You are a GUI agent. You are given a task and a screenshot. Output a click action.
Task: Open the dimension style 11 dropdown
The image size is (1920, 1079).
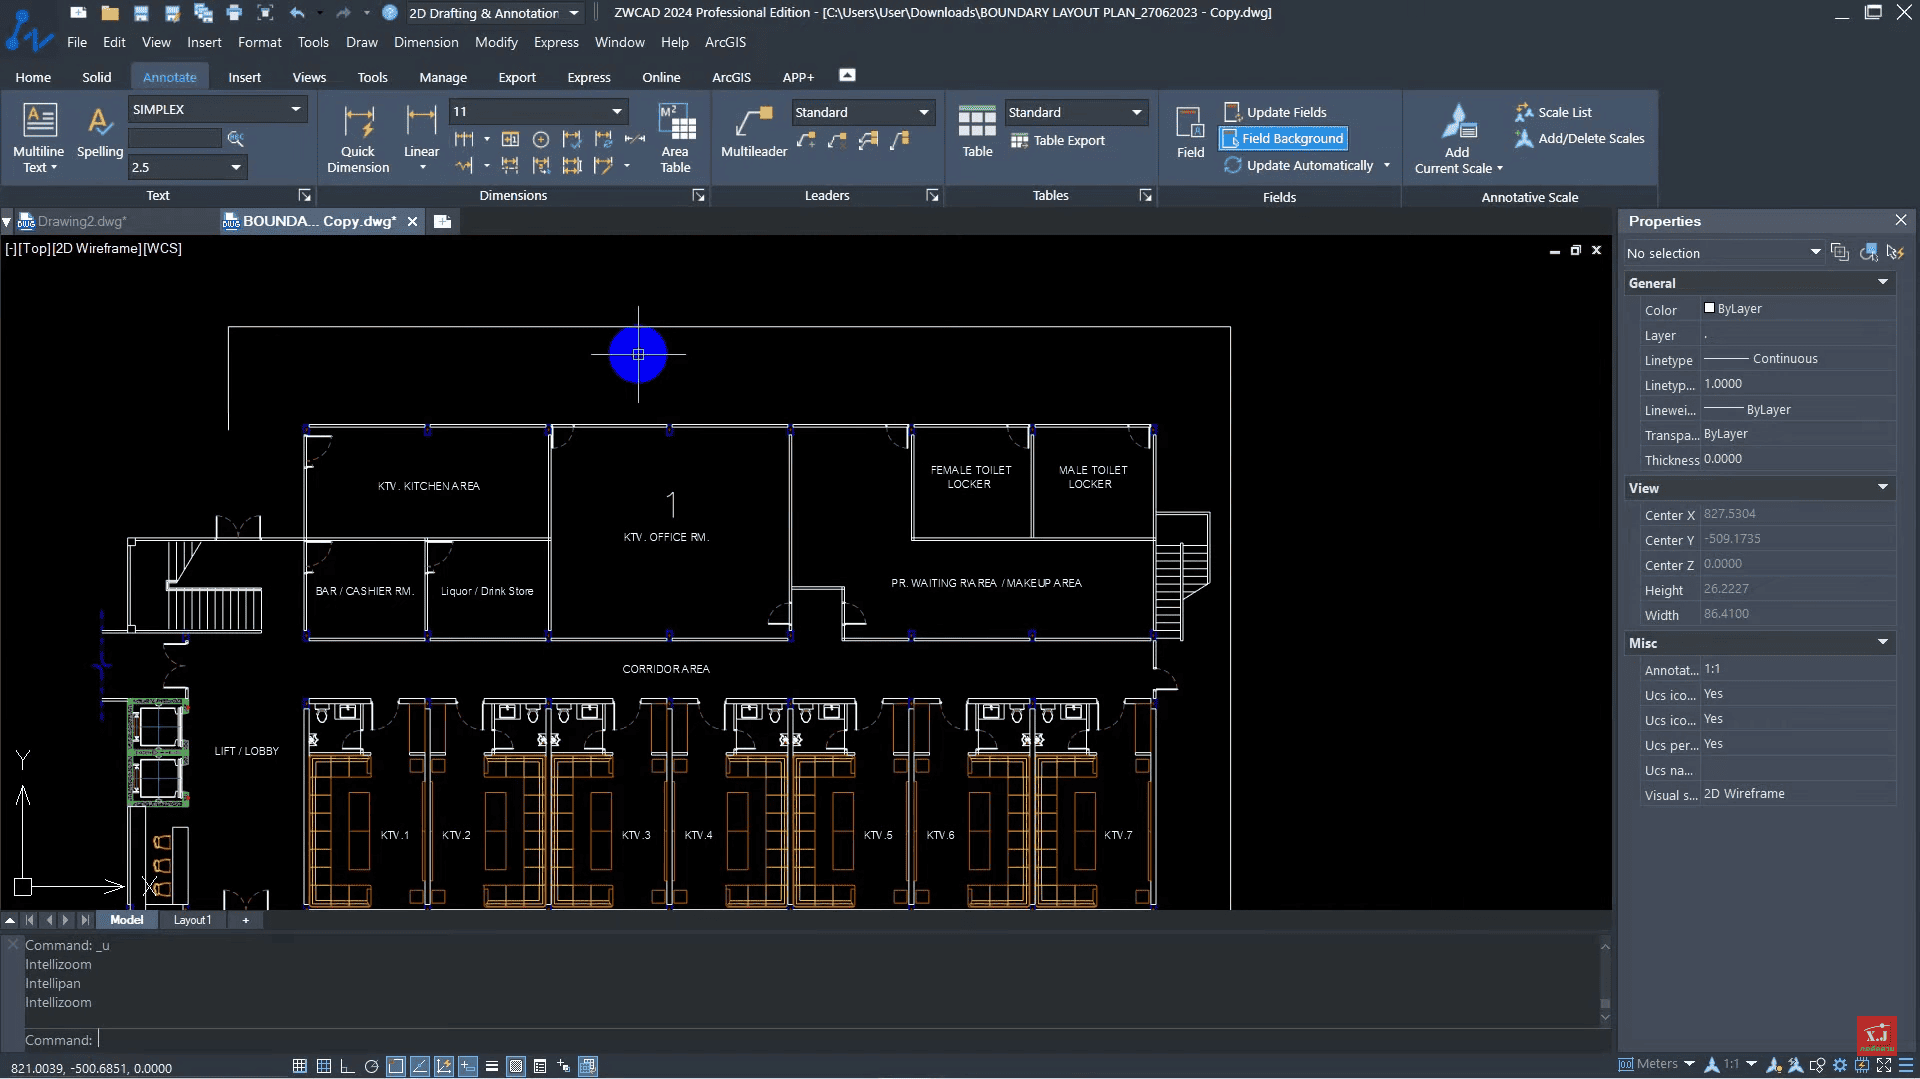[x=617, y=111]
